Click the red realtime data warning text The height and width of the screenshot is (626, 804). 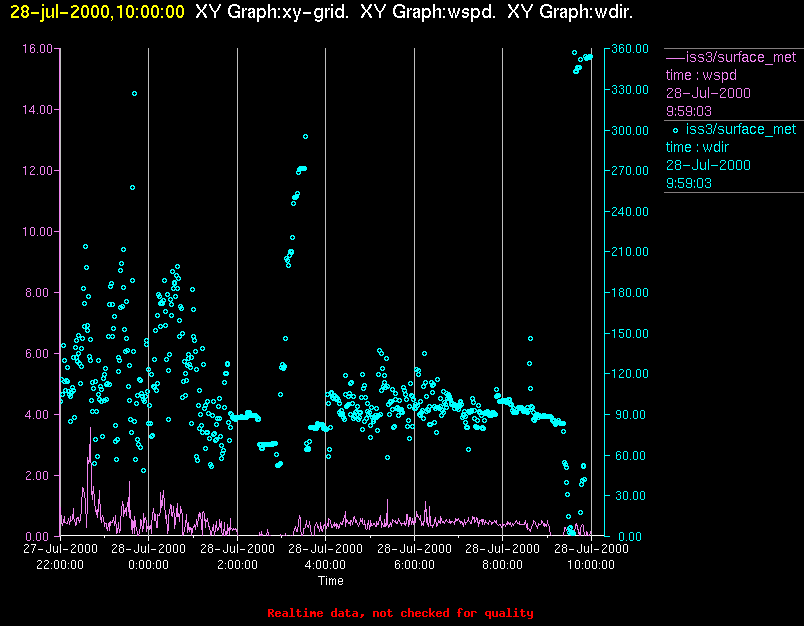(x=400, y=613)
